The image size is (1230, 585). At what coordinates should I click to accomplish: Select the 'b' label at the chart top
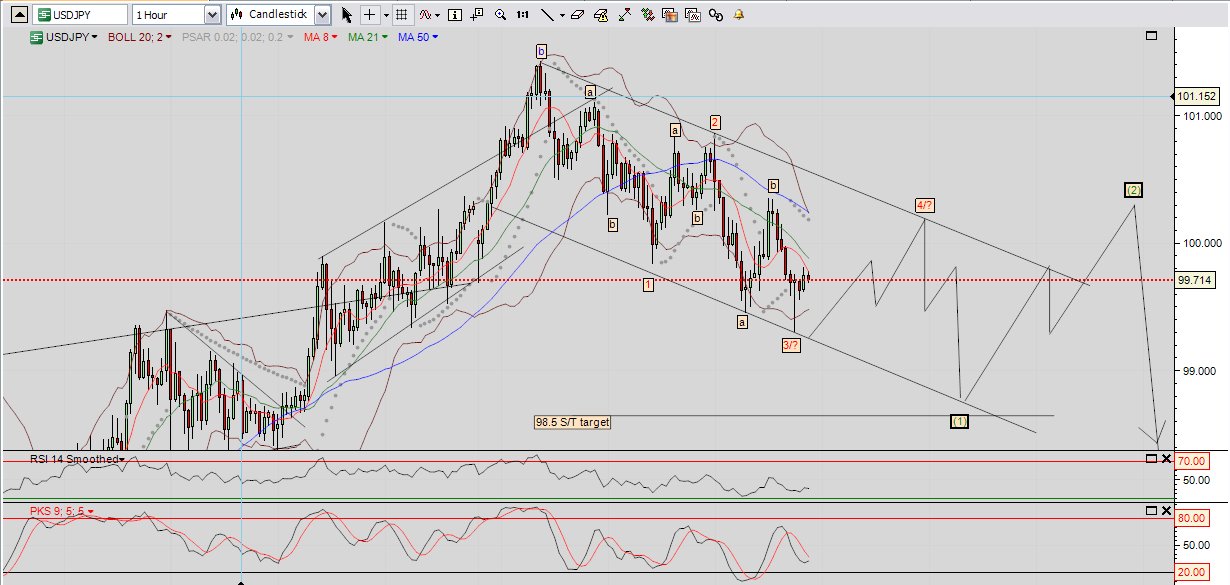[541, 51]
